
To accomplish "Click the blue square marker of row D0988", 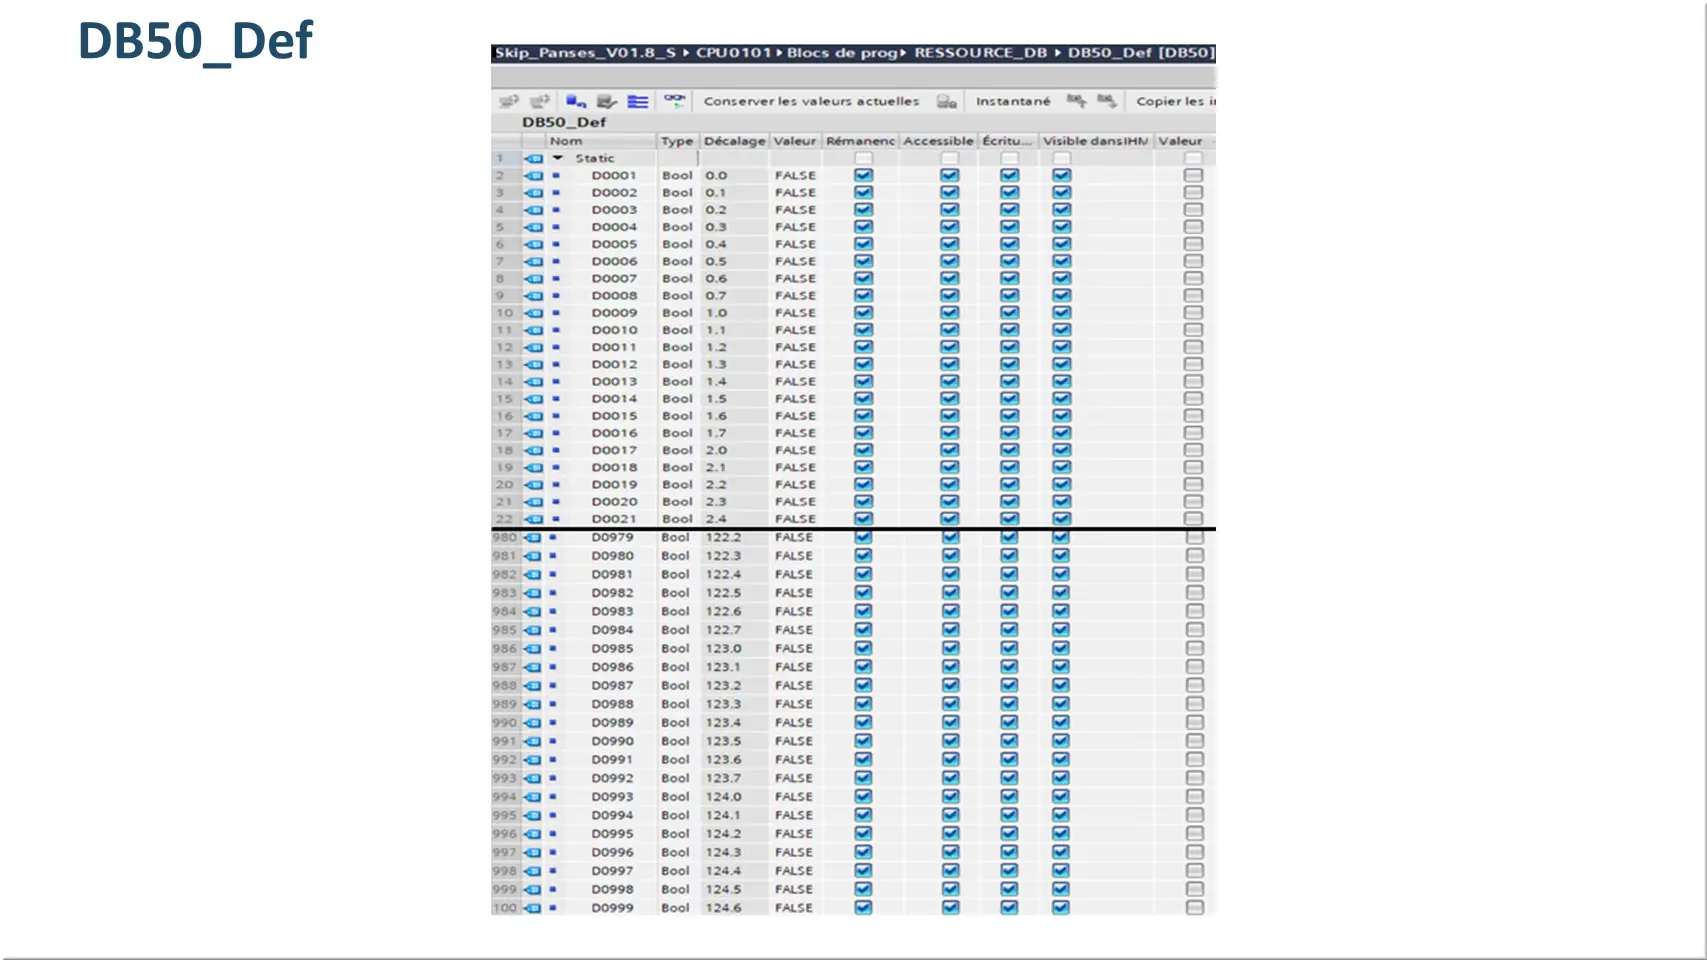I will click(x=552, y=704).
